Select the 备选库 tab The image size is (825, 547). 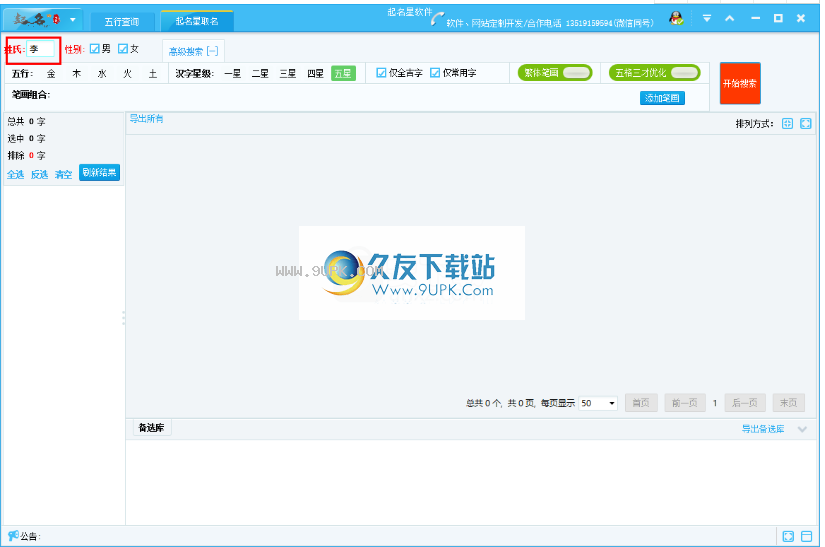click(x=152, y=428)
